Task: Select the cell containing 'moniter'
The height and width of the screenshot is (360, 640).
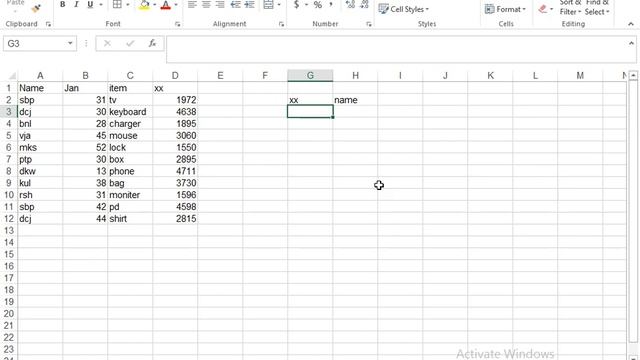Action: (x=130, y=195)
